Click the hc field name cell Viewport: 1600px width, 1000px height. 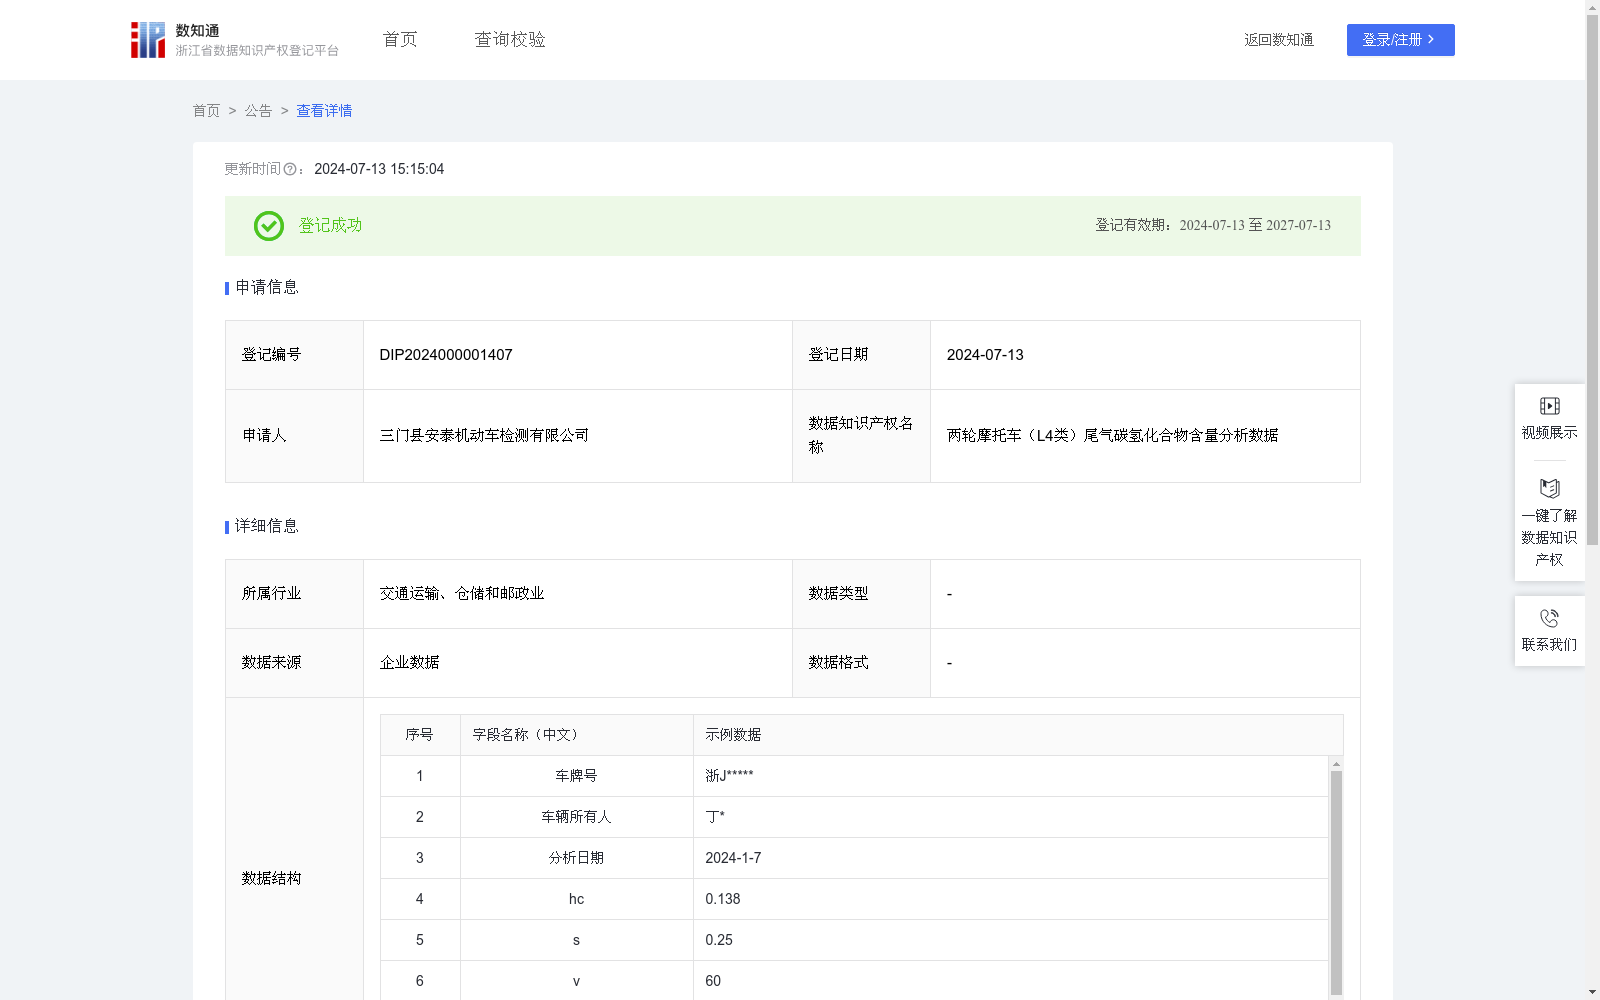coord(577,899)
